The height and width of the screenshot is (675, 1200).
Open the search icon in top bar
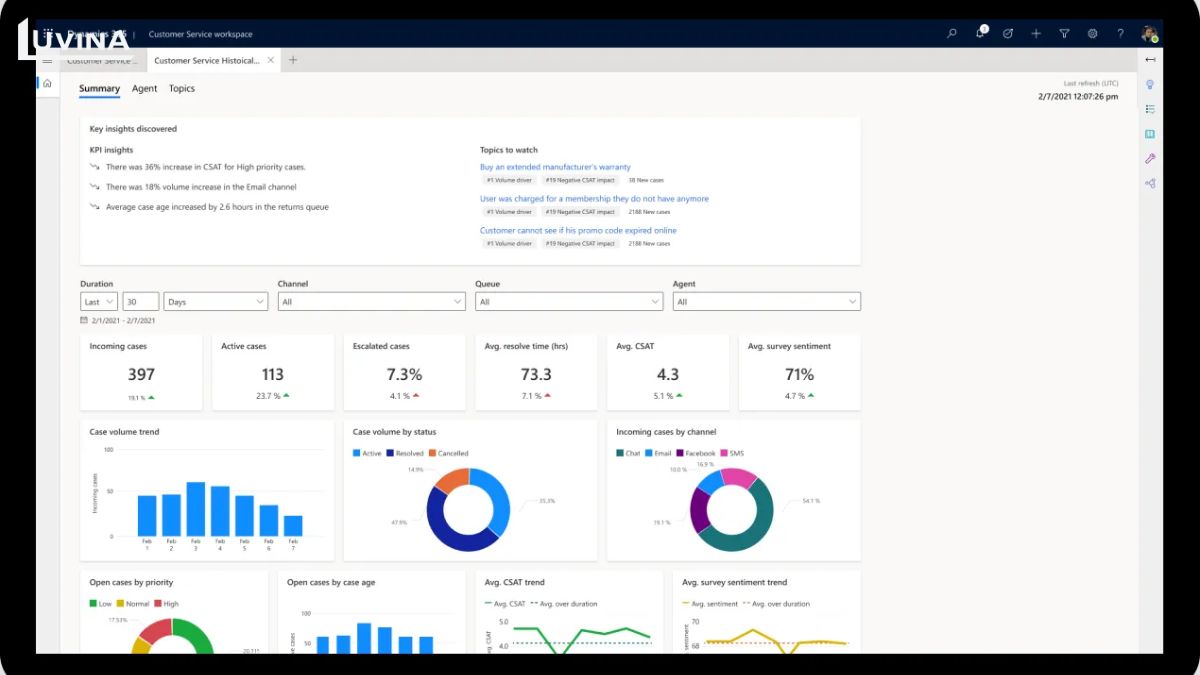point(952,34)
